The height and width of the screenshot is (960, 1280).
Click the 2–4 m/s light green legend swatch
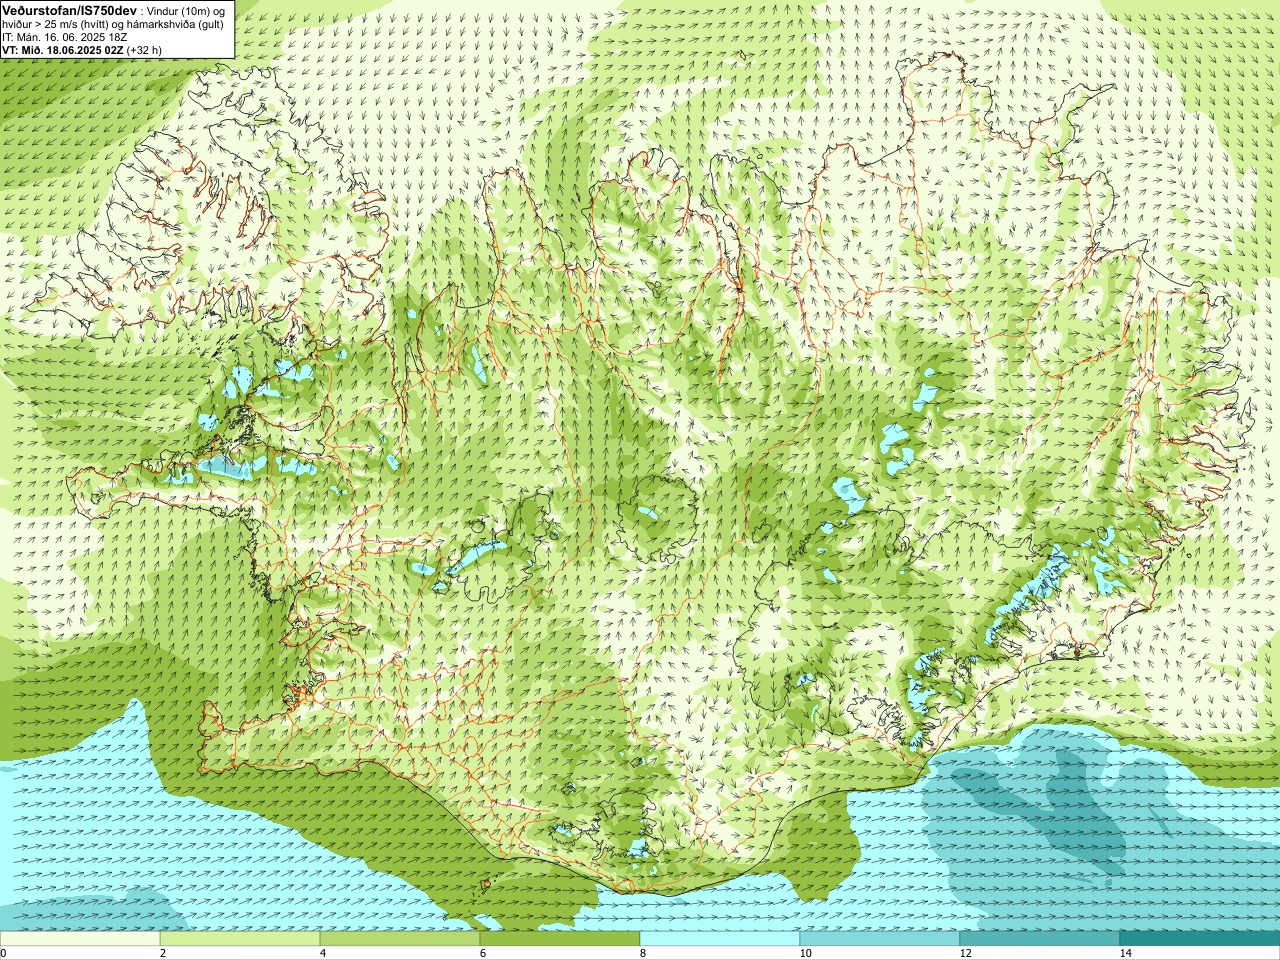(x=240, y=939)
